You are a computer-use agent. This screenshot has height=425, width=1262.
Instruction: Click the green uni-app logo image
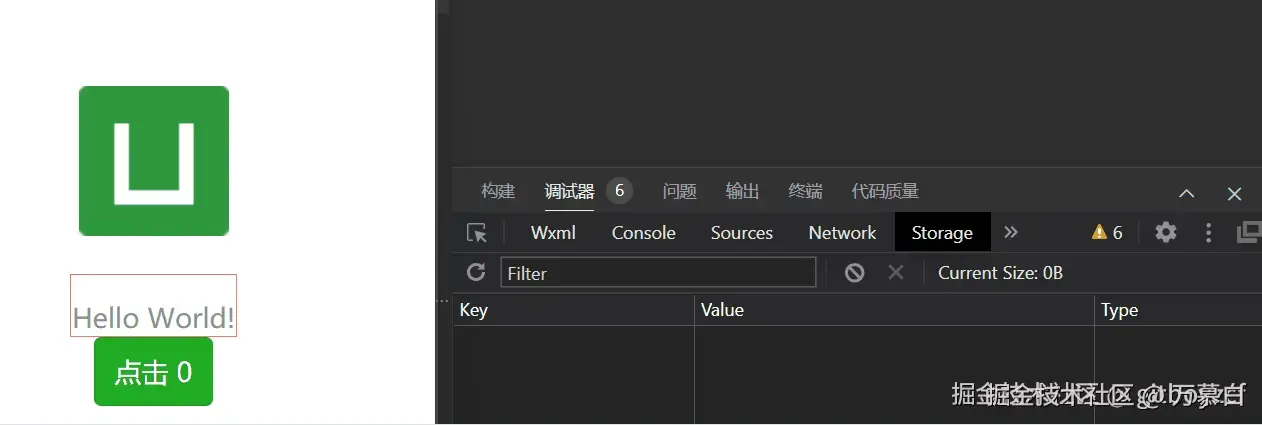154,161
